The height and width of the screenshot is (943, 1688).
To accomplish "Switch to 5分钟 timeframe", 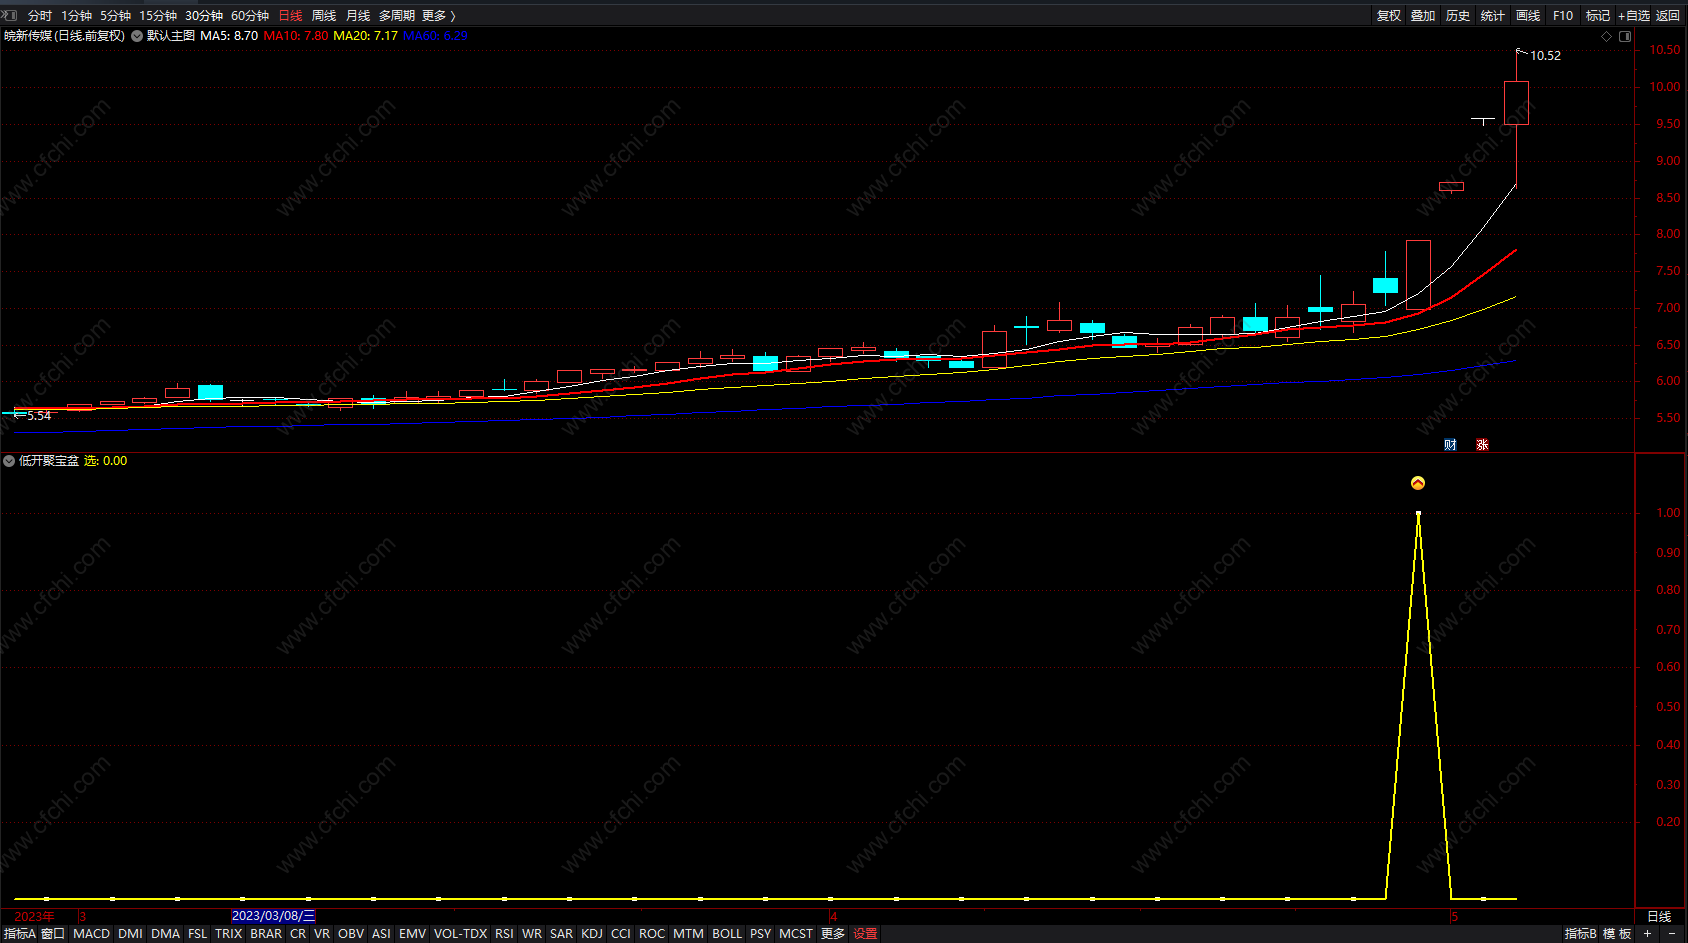I will pos(115,16).
